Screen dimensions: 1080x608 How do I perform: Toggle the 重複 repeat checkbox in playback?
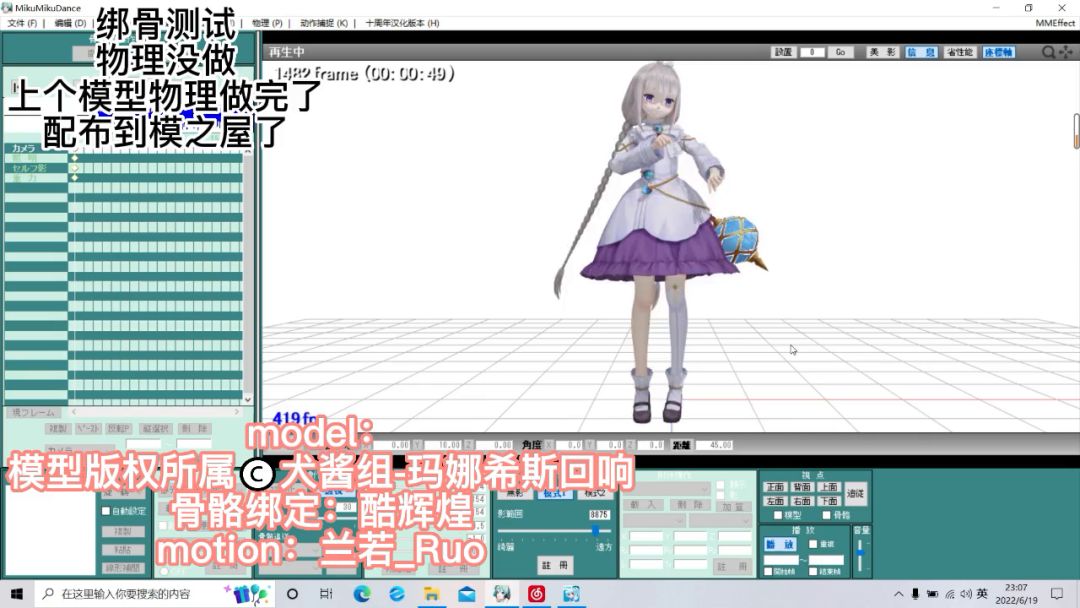[x=812, y=544]
